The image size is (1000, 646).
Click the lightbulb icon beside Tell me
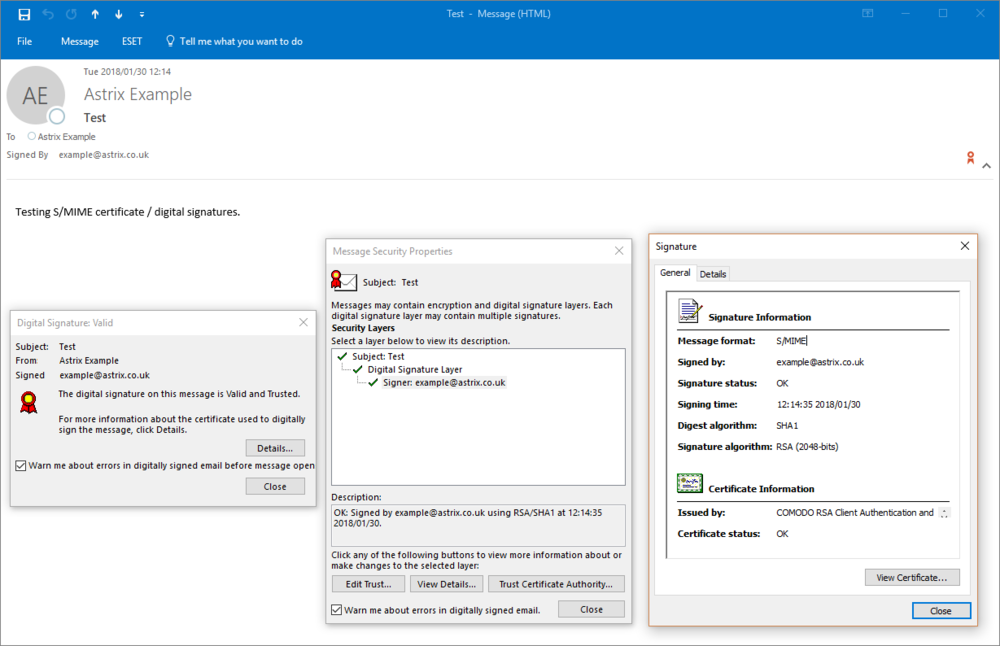tap(170, 41)
